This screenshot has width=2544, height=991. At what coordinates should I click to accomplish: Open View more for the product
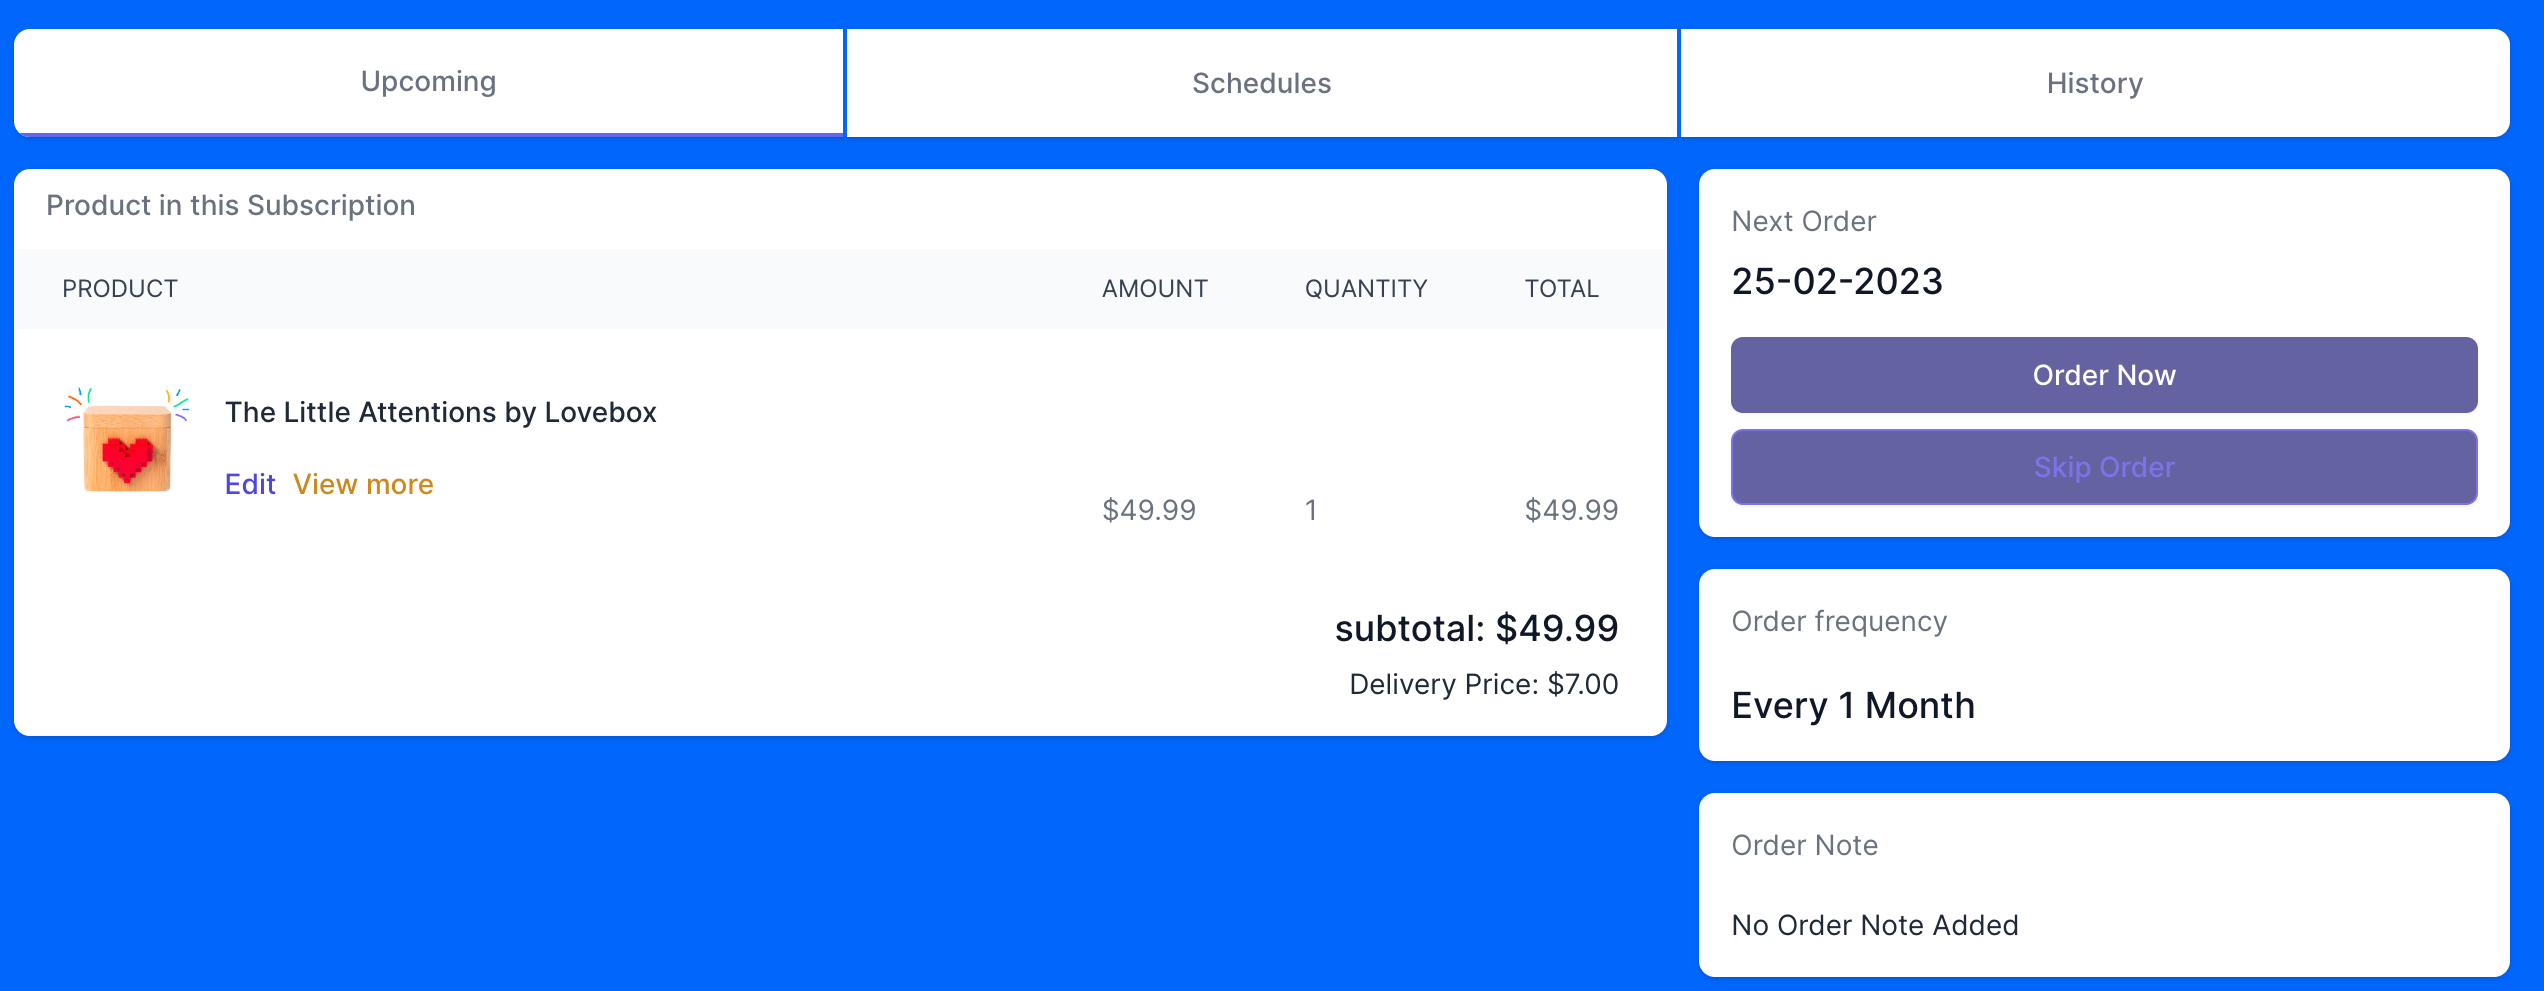point(363,484)
